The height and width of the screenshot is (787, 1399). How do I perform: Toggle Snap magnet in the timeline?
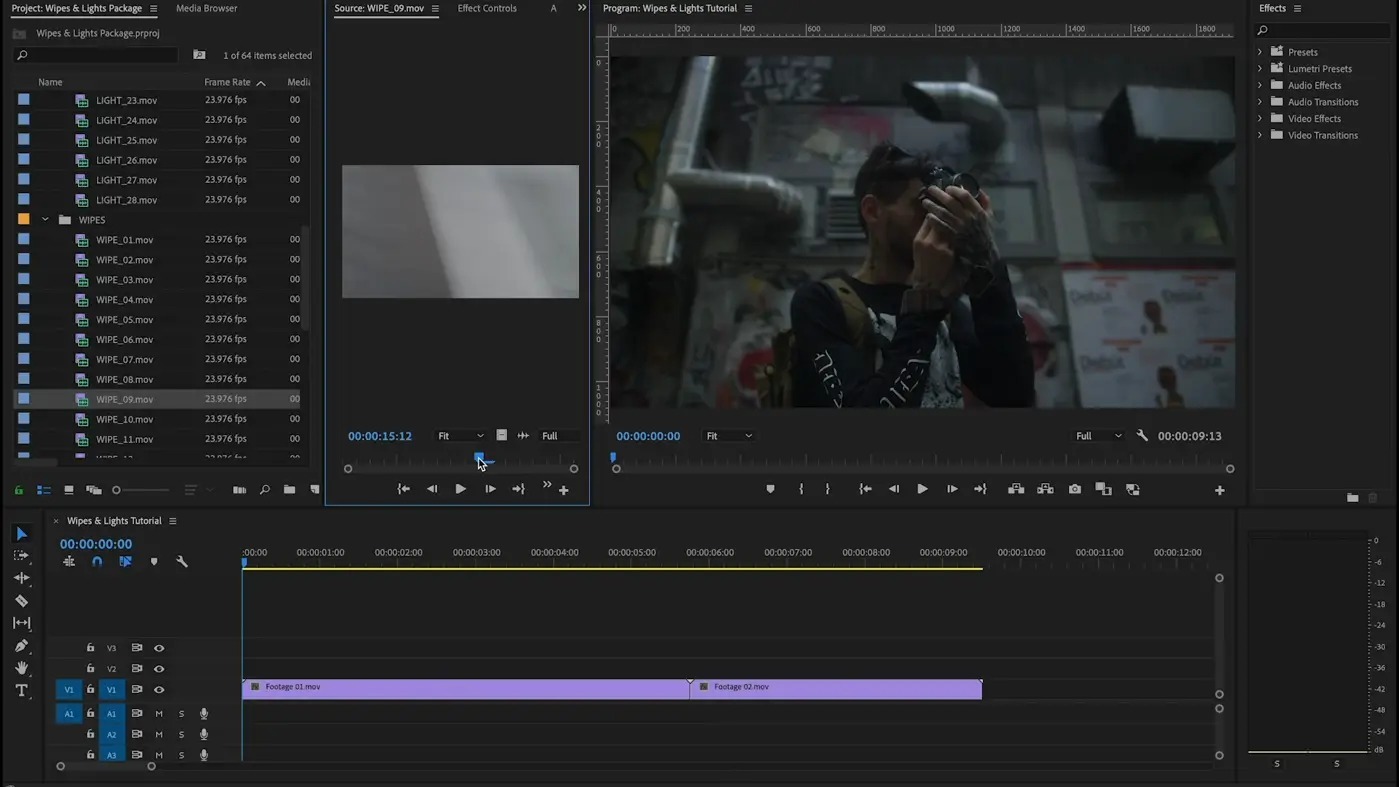point(97,562)
